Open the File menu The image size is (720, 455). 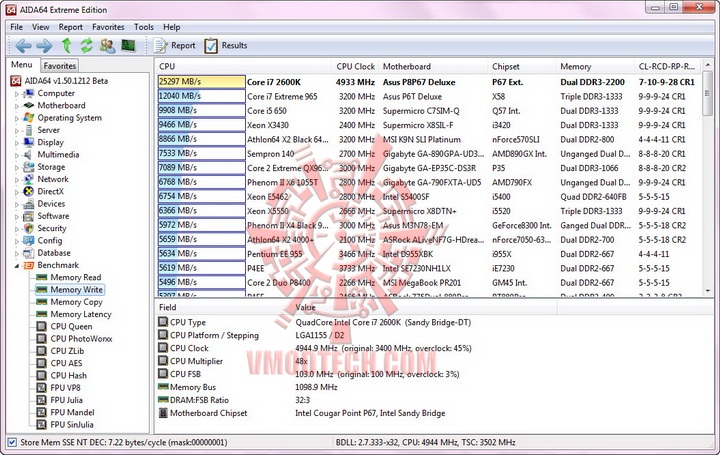[17, 27]
